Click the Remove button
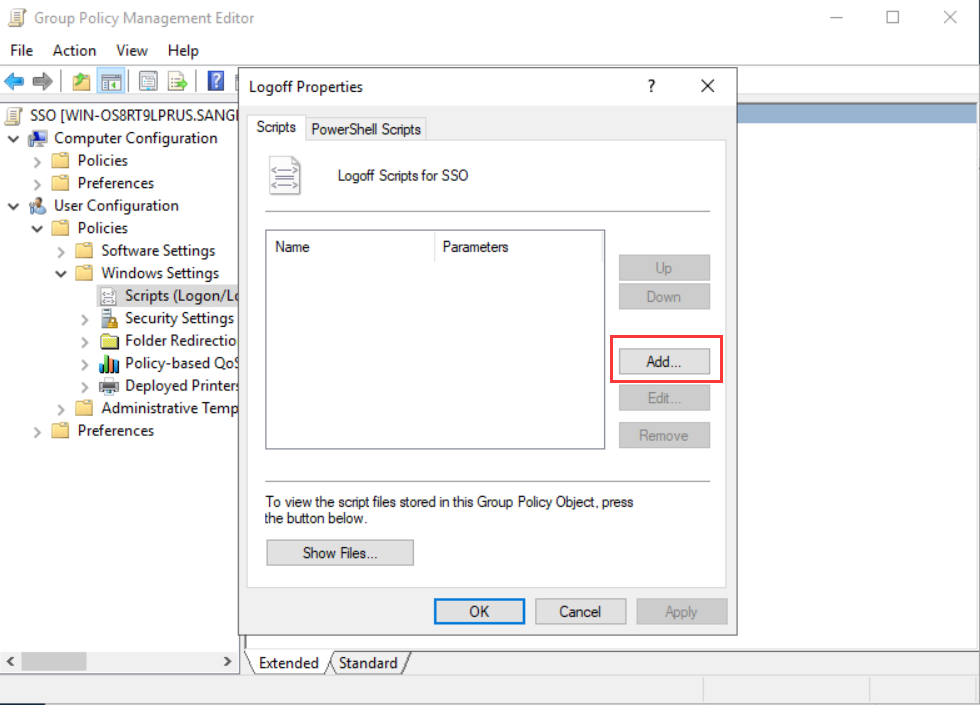The width and height of the screenshot is (980, 705). [664, 435]
